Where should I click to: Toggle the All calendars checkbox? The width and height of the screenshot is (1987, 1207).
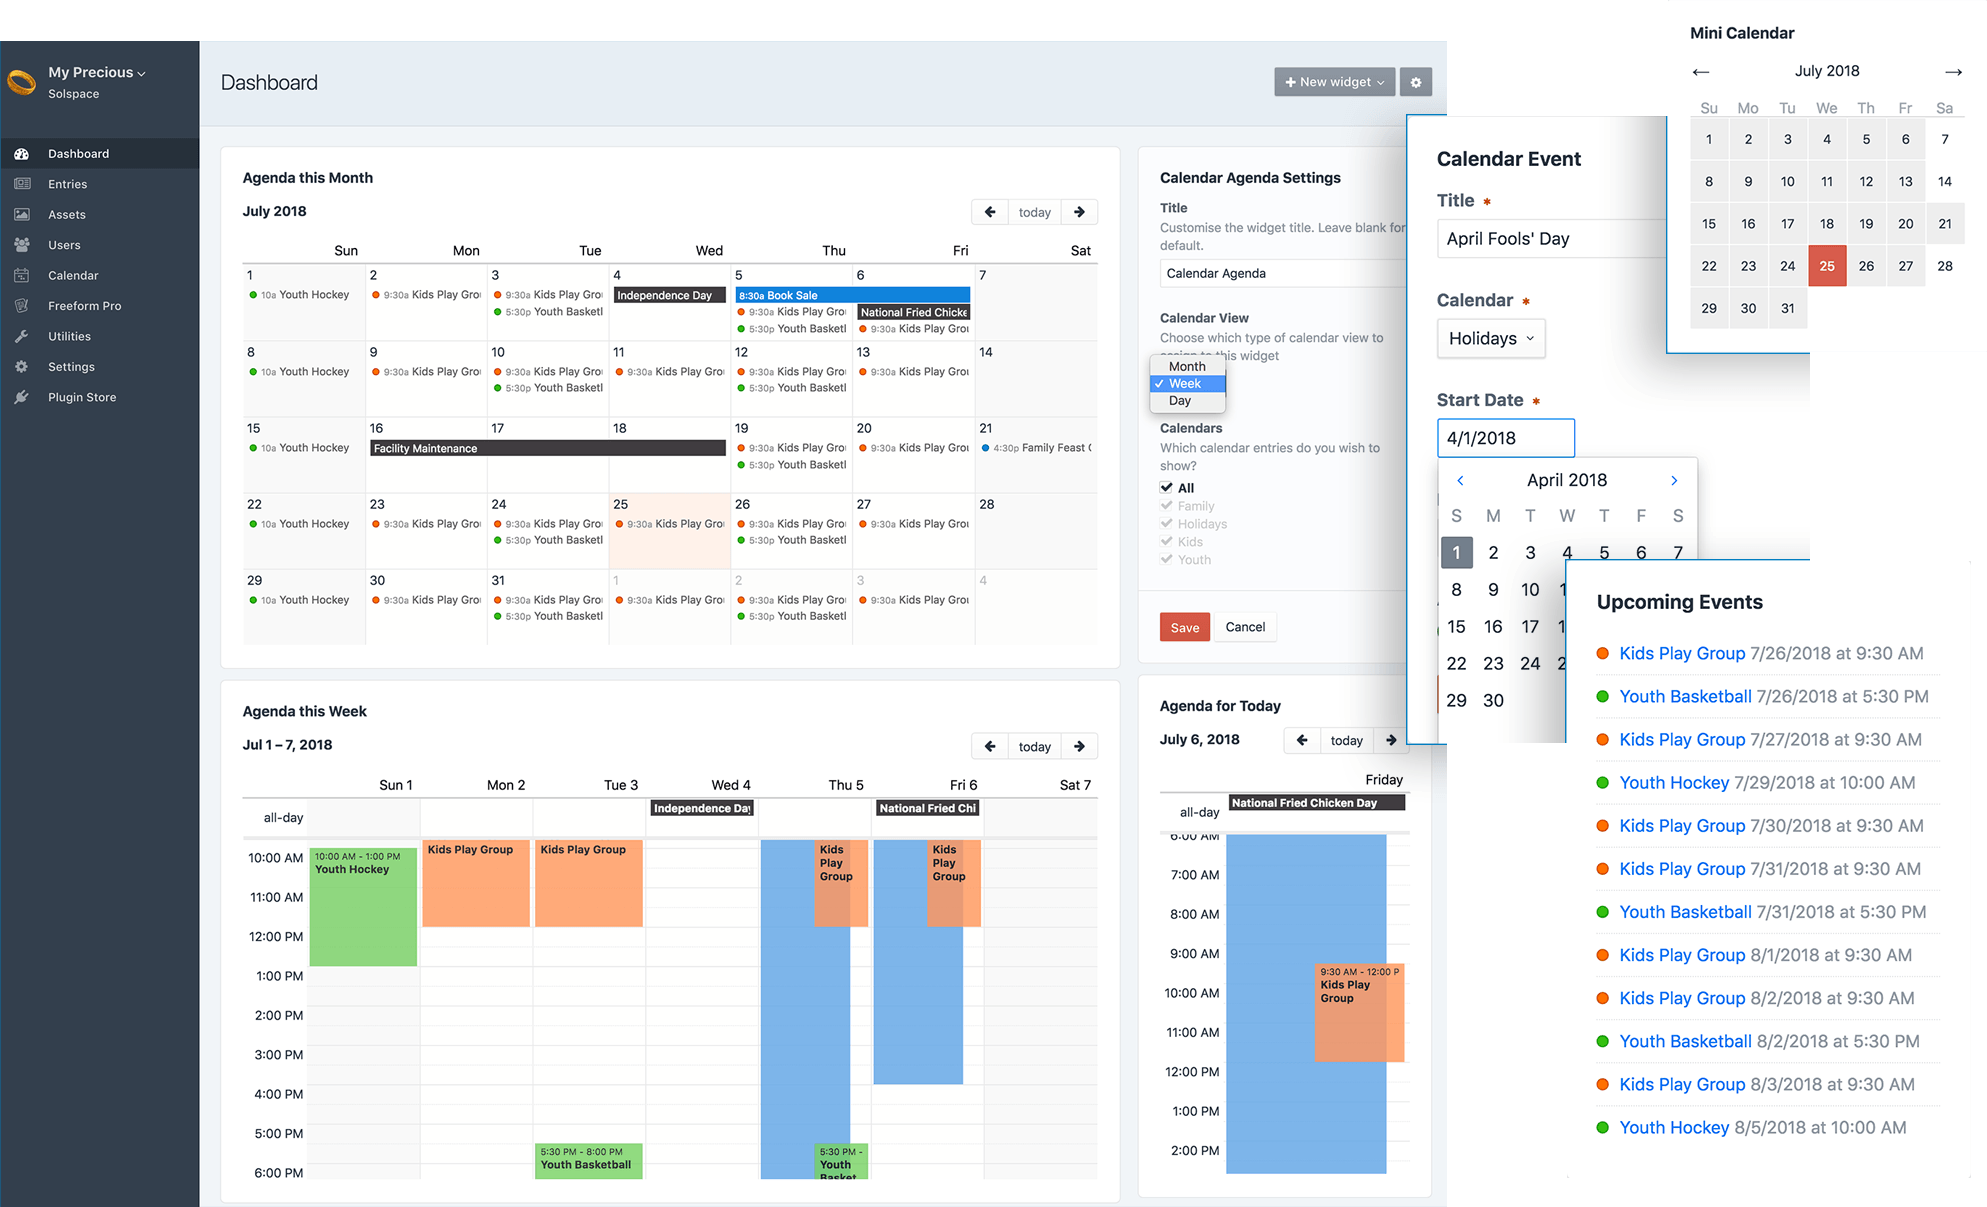tap(1165, 487)
